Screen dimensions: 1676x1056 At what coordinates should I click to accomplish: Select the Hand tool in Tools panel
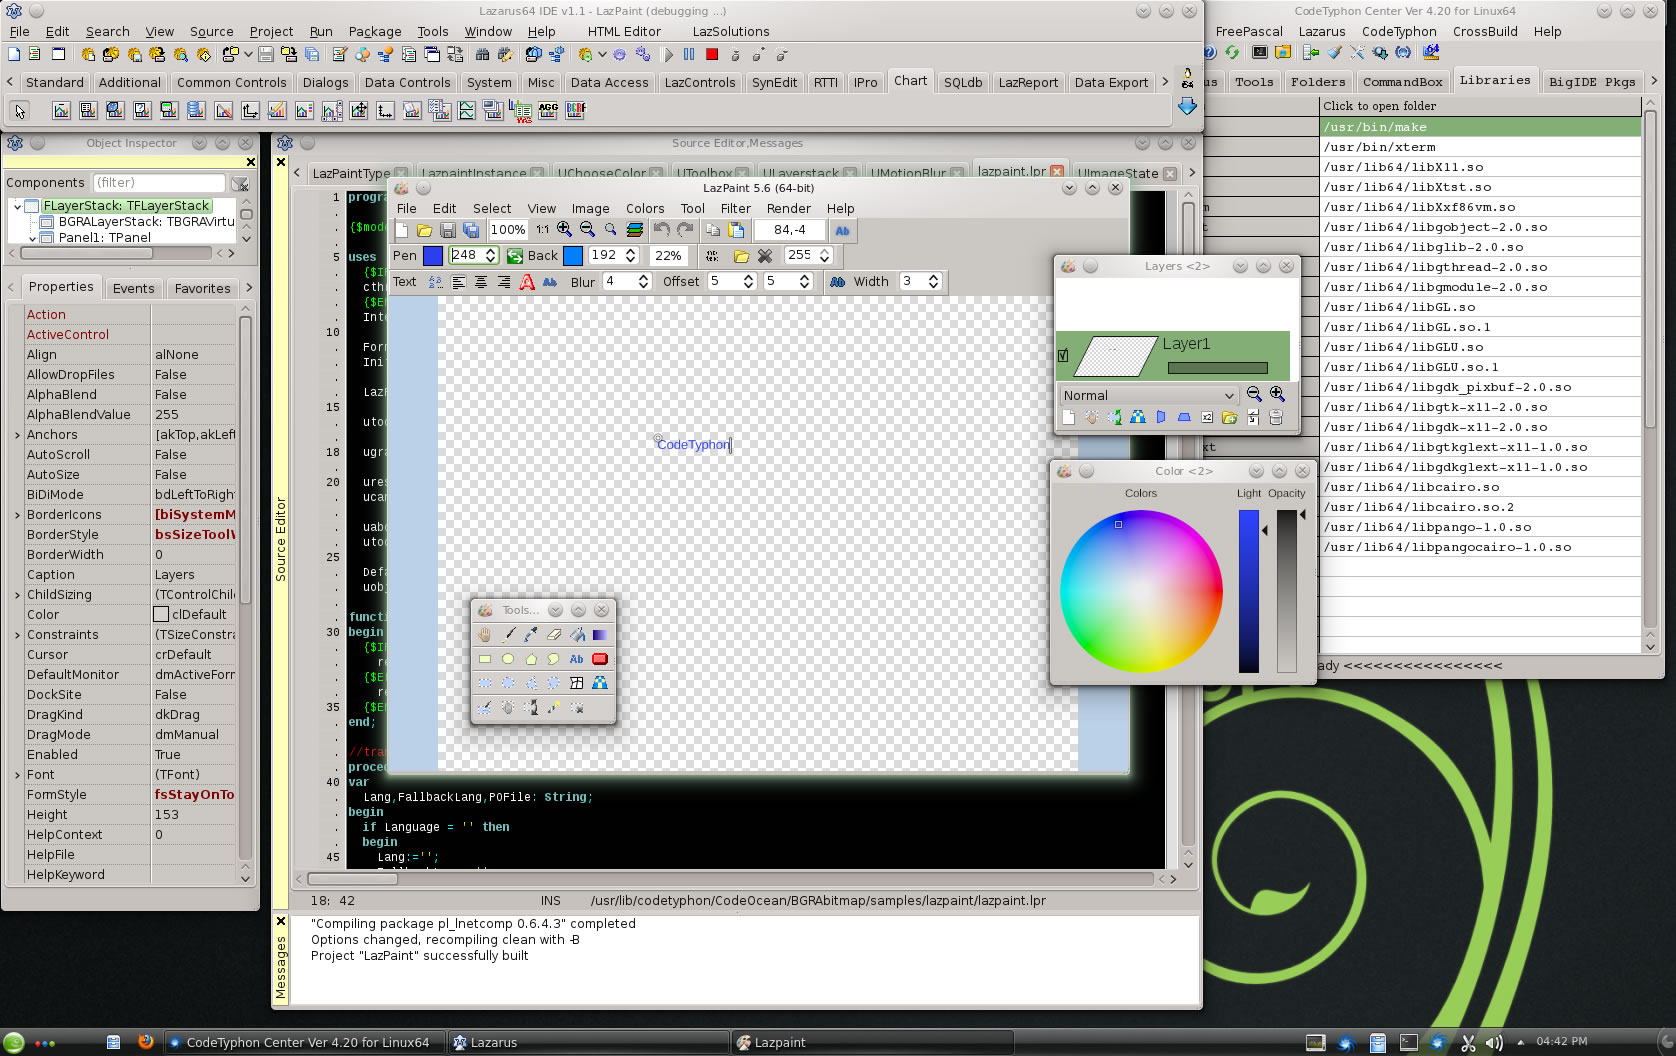[485, 635]
